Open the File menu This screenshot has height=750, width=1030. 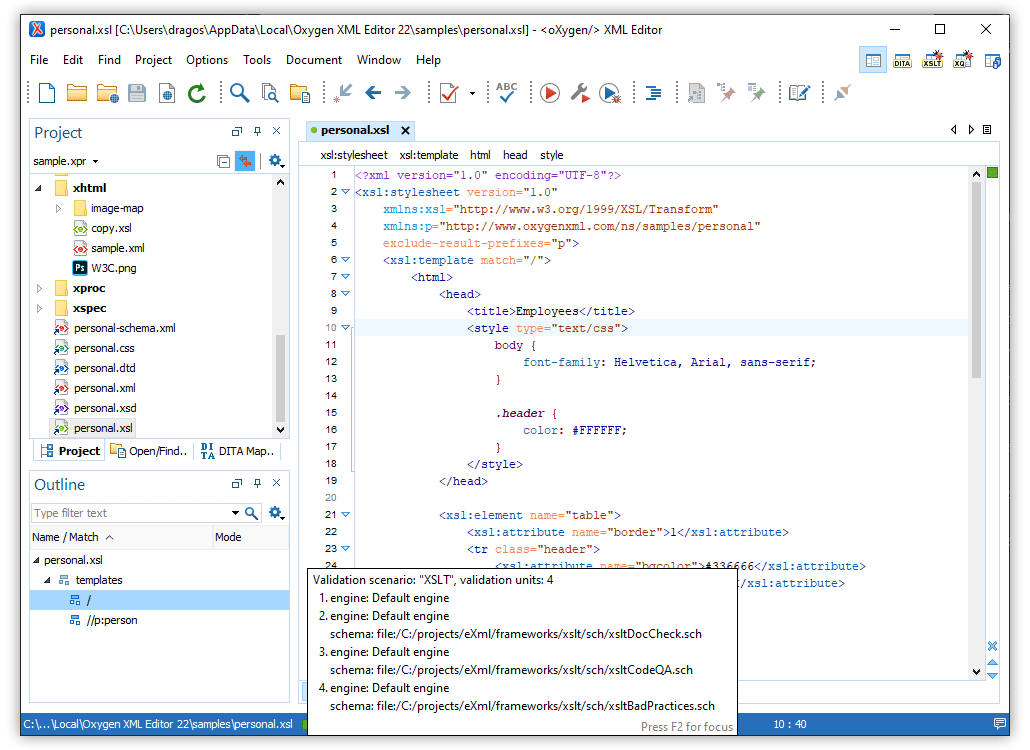(x=39, y=60)
